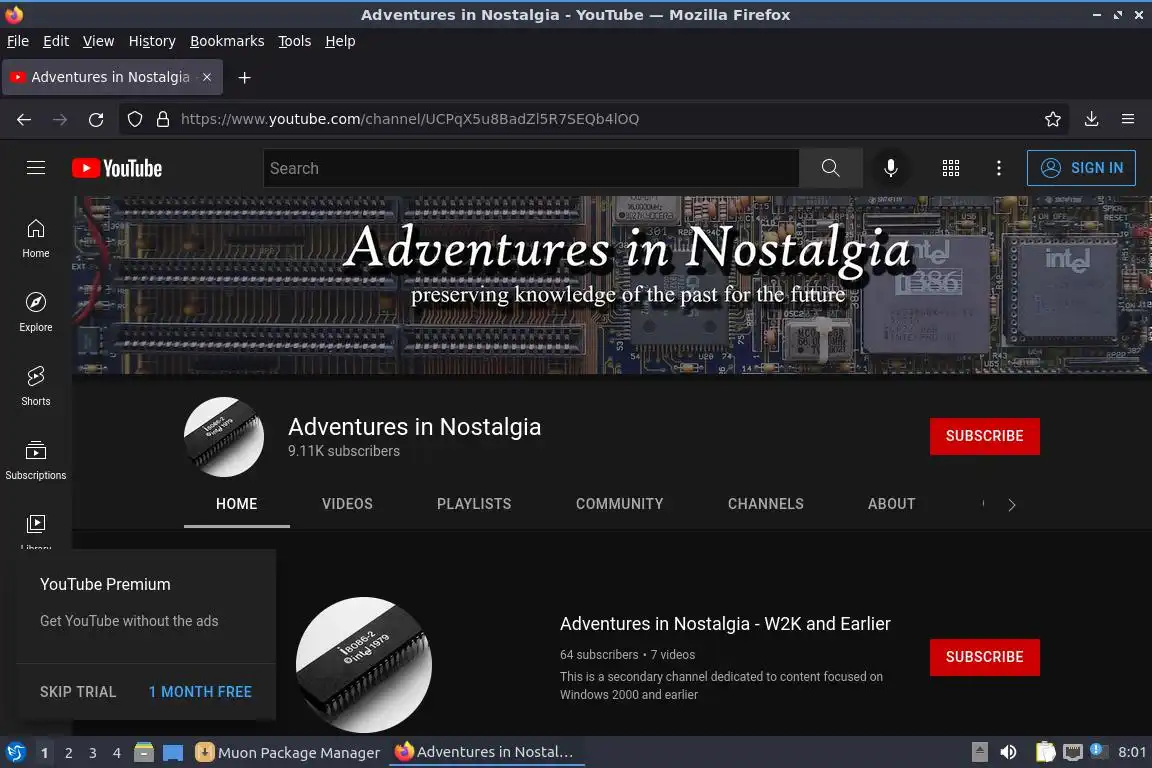Image resolution: width=1152 pixels, height=768 pixels.
Task: Open a new Firefox tab
Action: point(245,77)
